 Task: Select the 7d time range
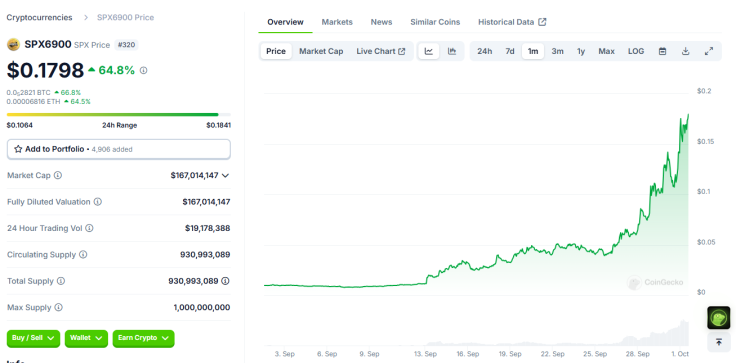tap(510, 51)
